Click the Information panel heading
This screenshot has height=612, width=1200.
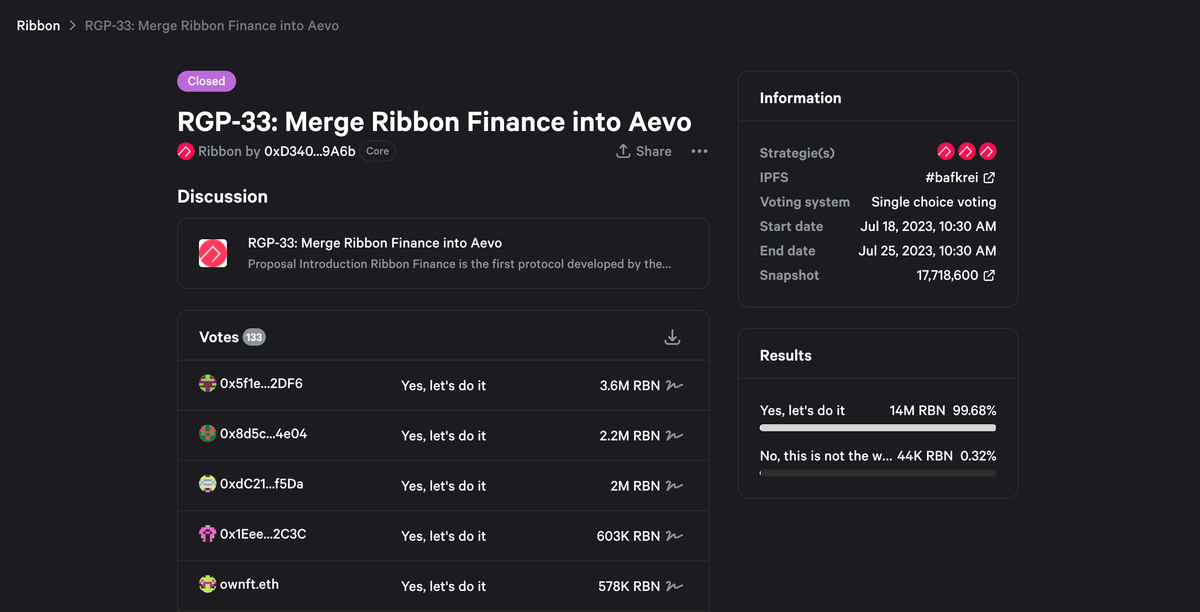[x=800, y=98]
